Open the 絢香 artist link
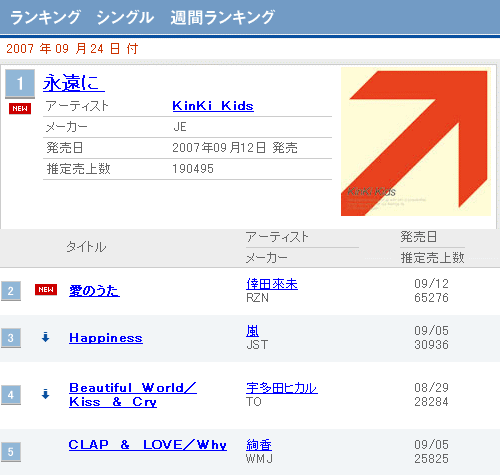The image size is (500, 475). (259, 445)
